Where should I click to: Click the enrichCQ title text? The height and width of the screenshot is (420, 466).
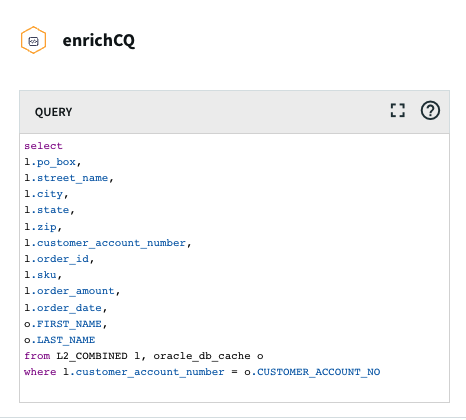pyautogui.click(x=99, y=41)
